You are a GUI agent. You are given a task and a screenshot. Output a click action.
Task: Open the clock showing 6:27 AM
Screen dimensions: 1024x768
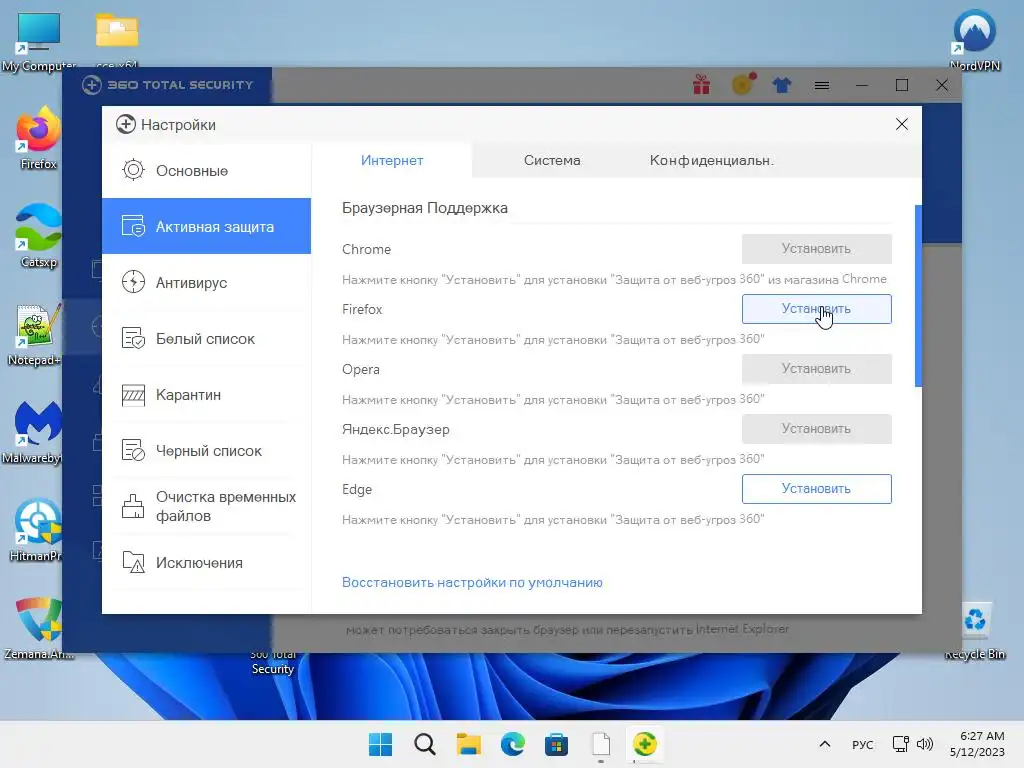[977, 744]
